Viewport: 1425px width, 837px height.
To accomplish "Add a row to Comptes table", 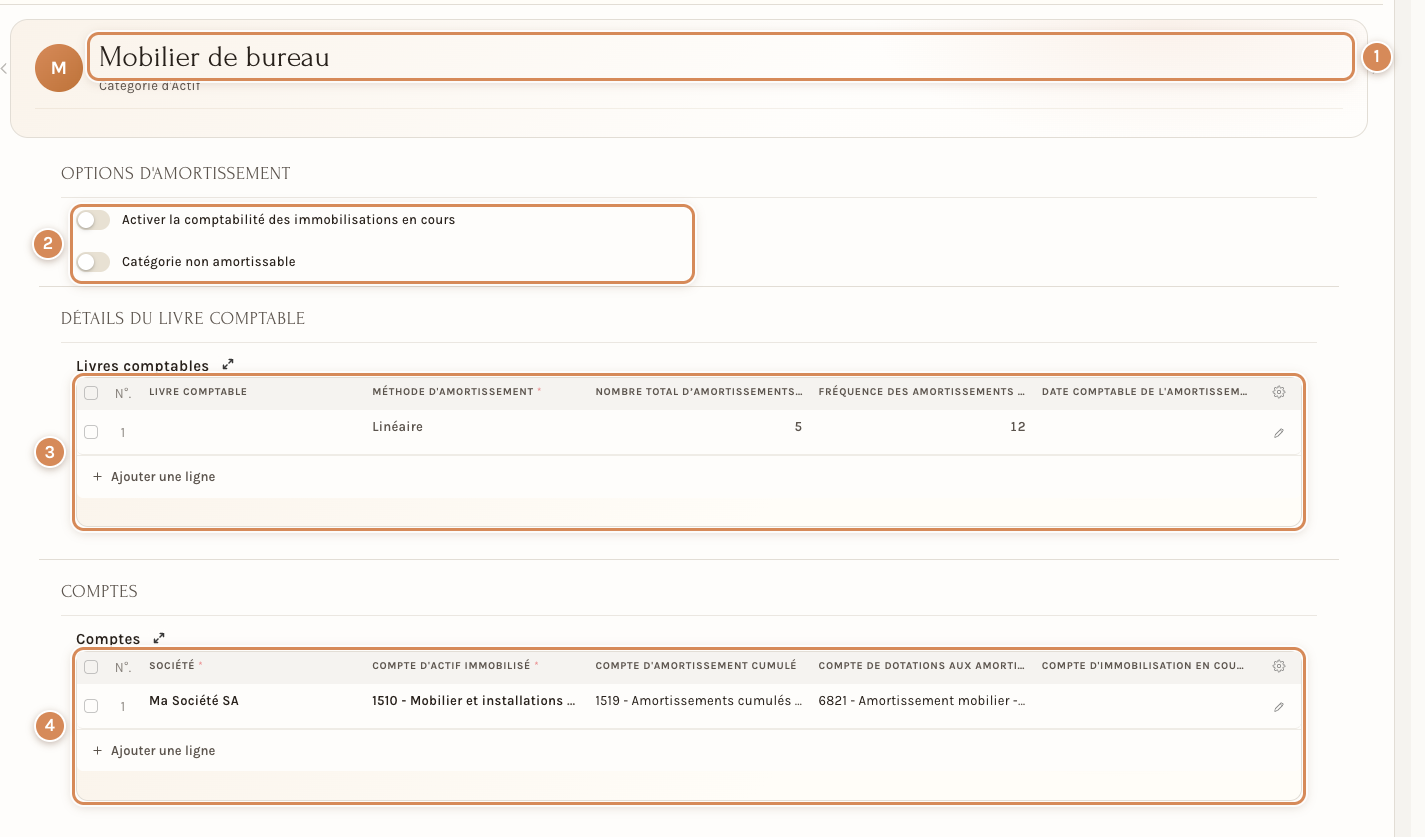I will click(154, 751).
